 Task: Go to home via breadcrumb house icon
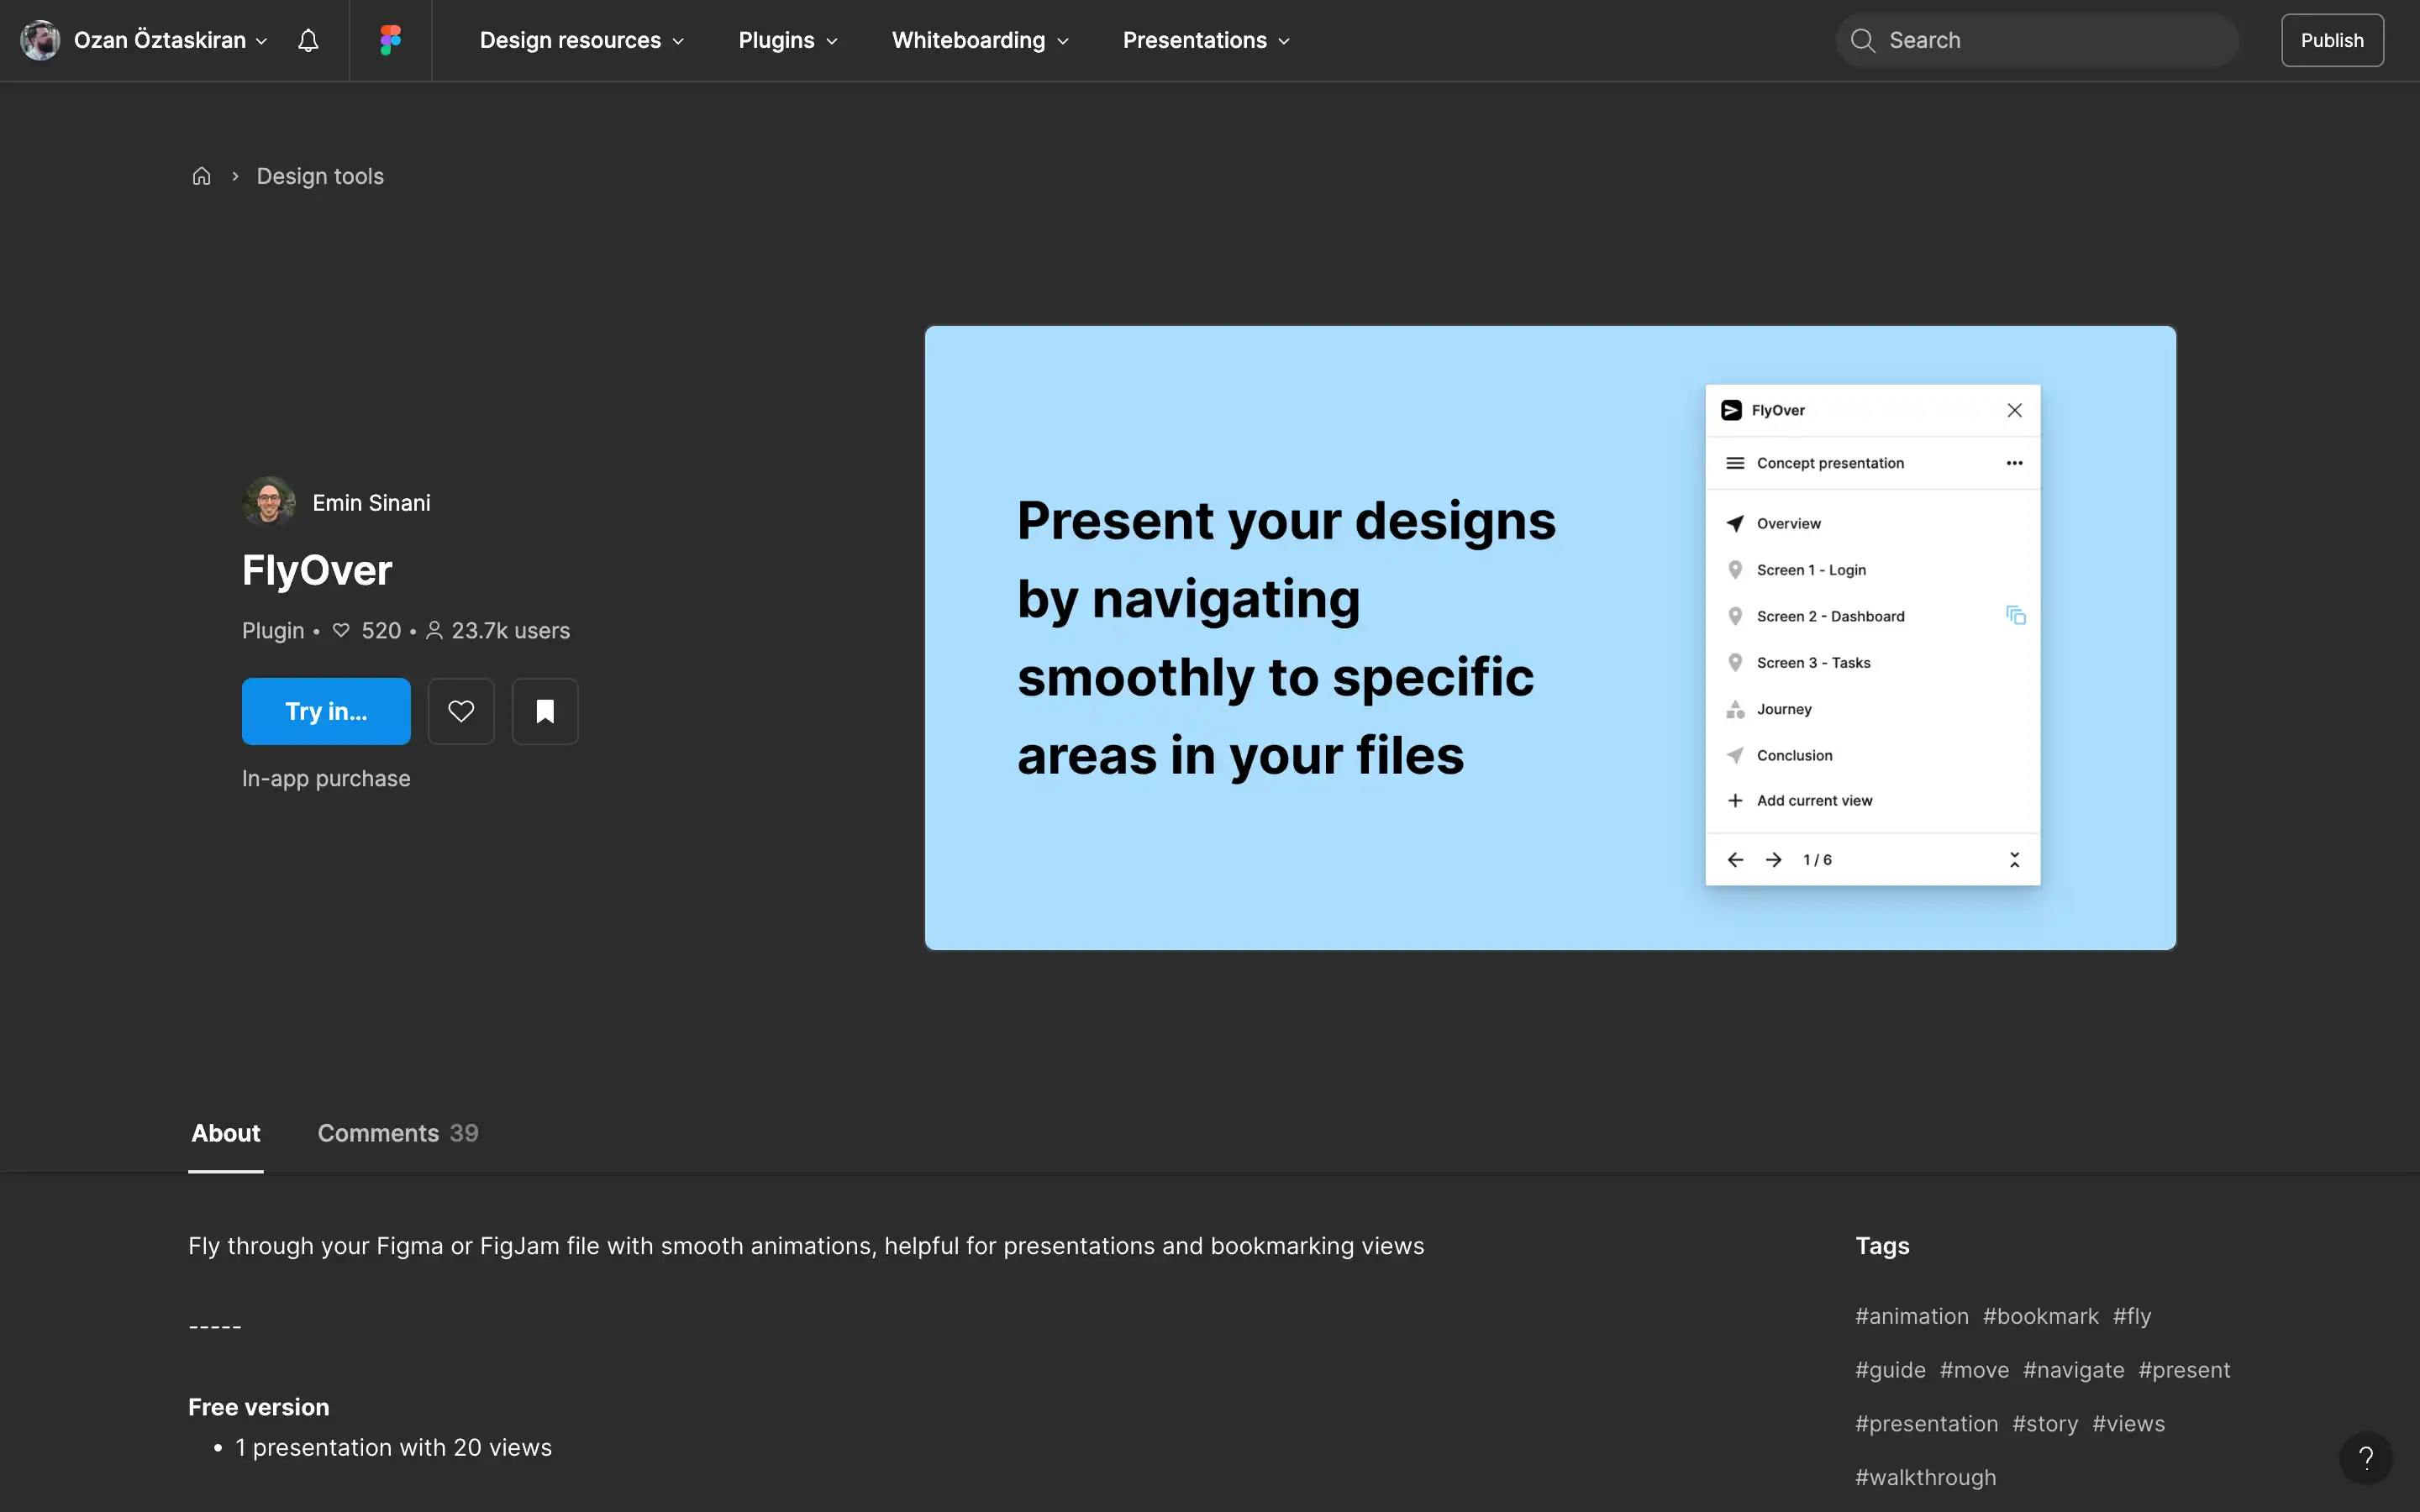click(x=201, y=176)
